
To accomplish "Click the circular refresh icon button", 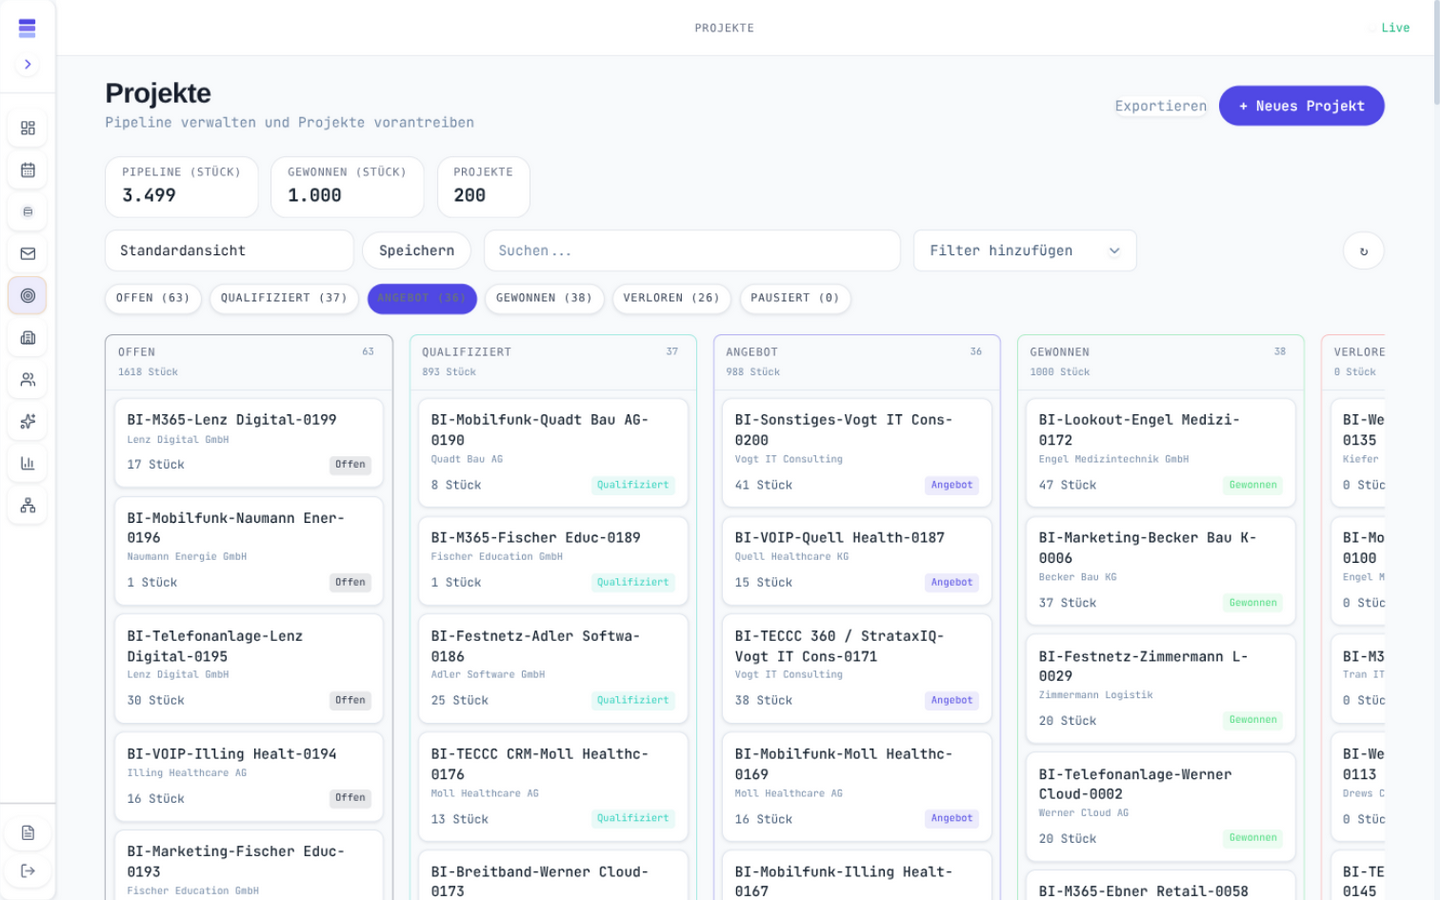I will (x=1363, y=251).
